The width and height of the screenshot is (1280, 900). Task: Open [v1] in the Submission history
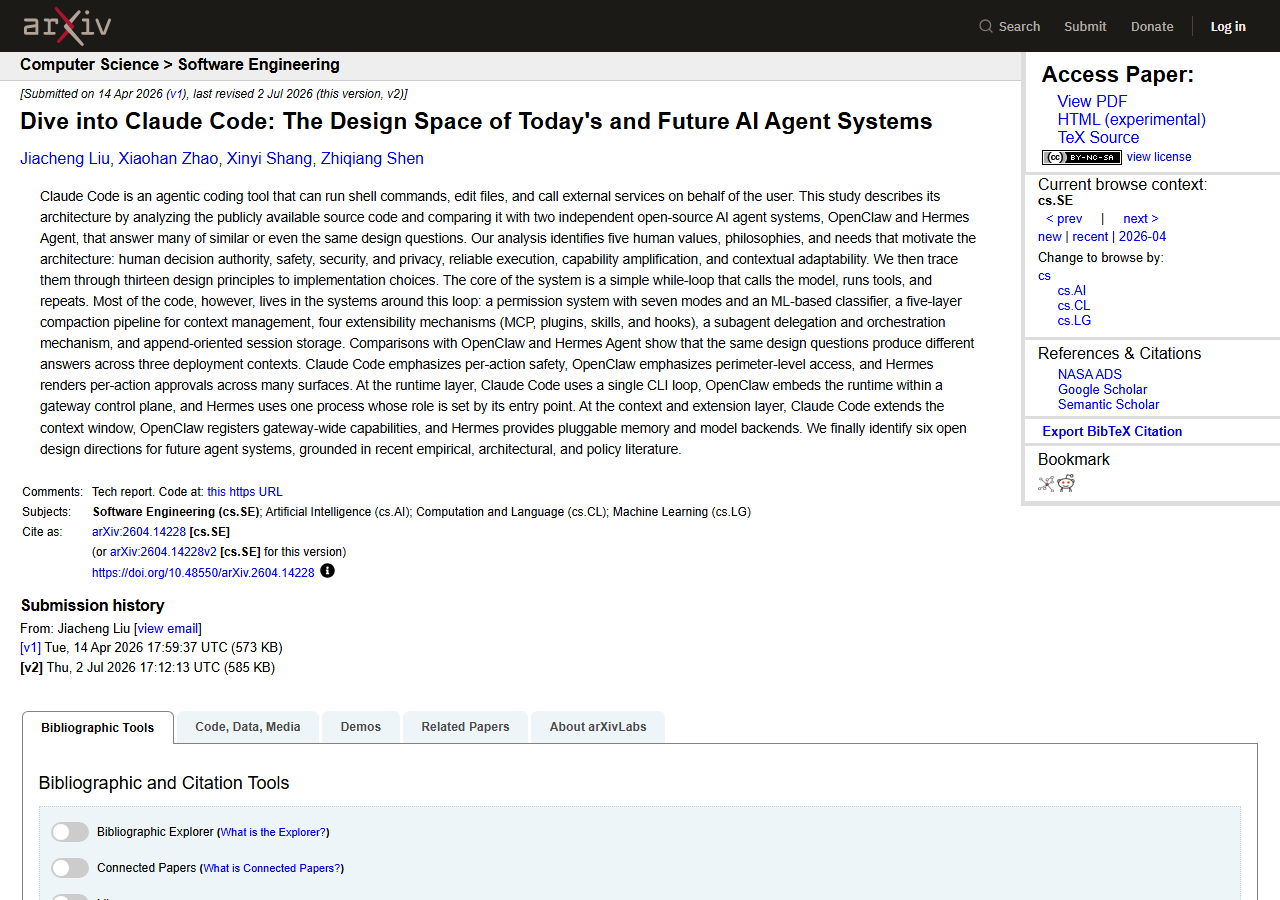click(30, 648)
